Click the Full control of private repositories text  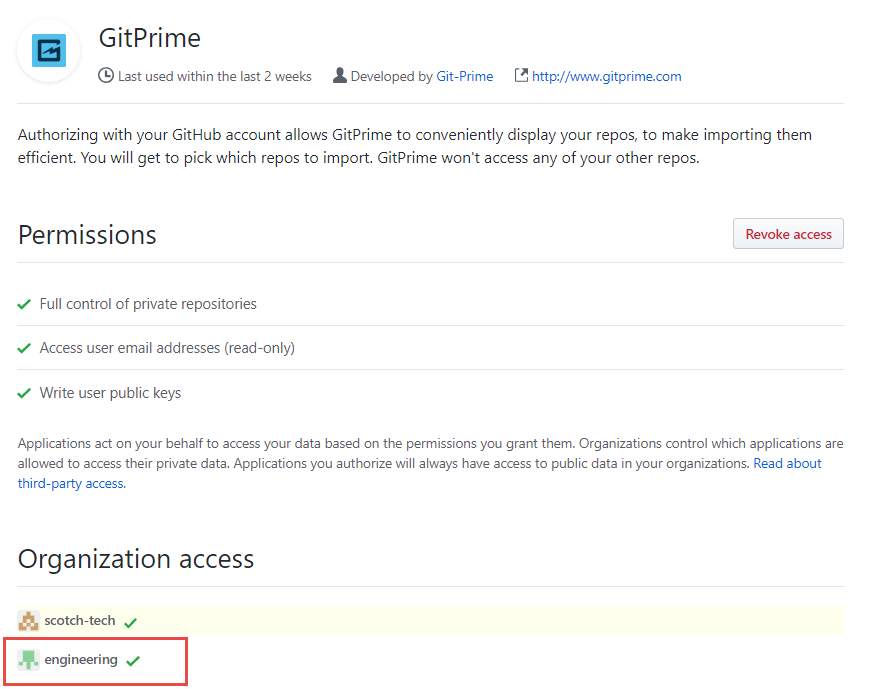[x=148, y=304]
